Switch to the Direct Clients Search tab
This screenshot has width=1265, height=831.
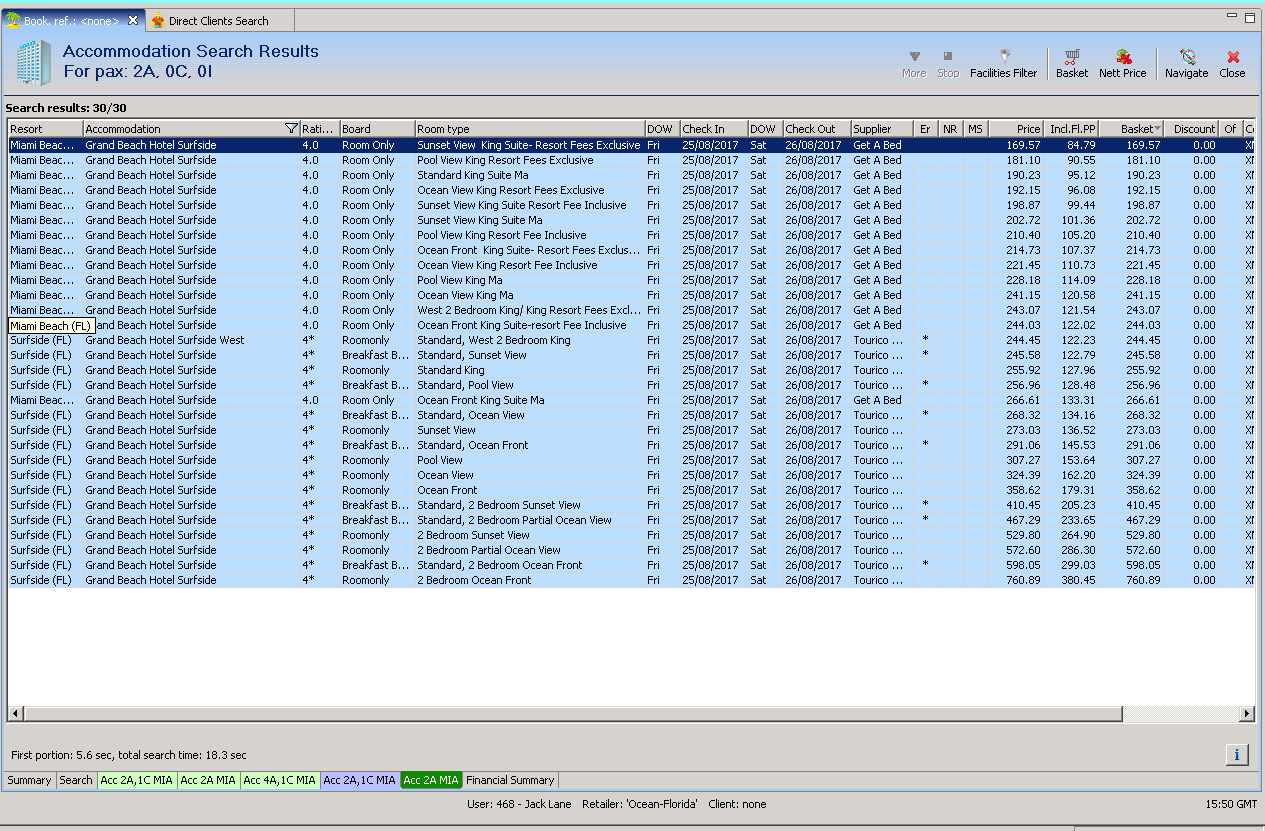tap(217, 20)
